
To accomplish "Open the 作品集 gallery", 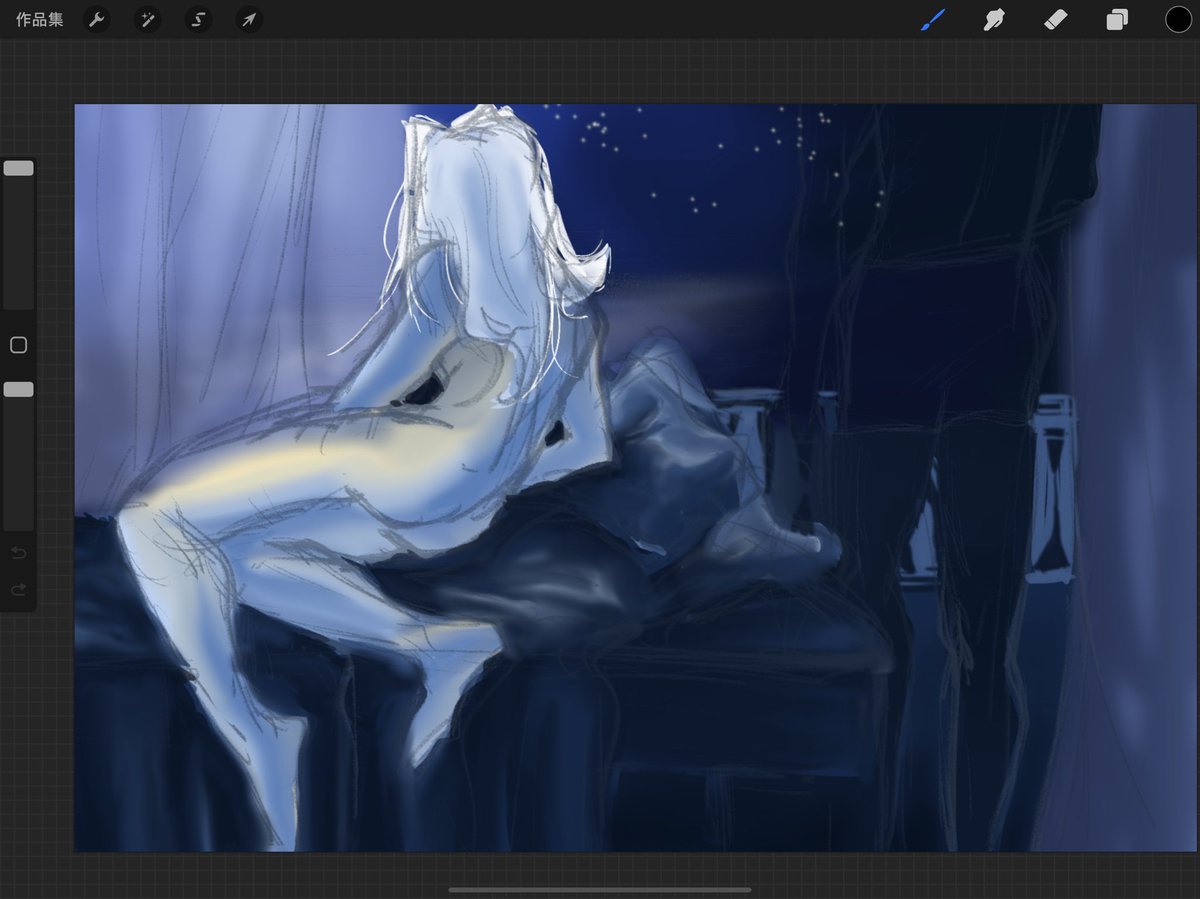I will click(x=39, y=19).
